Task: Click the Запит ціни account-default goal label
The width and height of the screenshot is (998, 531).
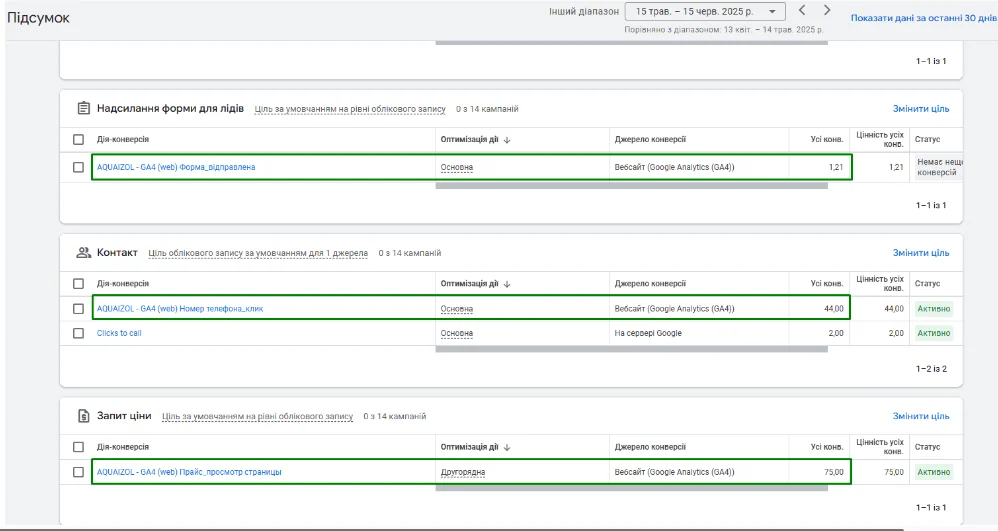Action: click(x=257, y=416)
